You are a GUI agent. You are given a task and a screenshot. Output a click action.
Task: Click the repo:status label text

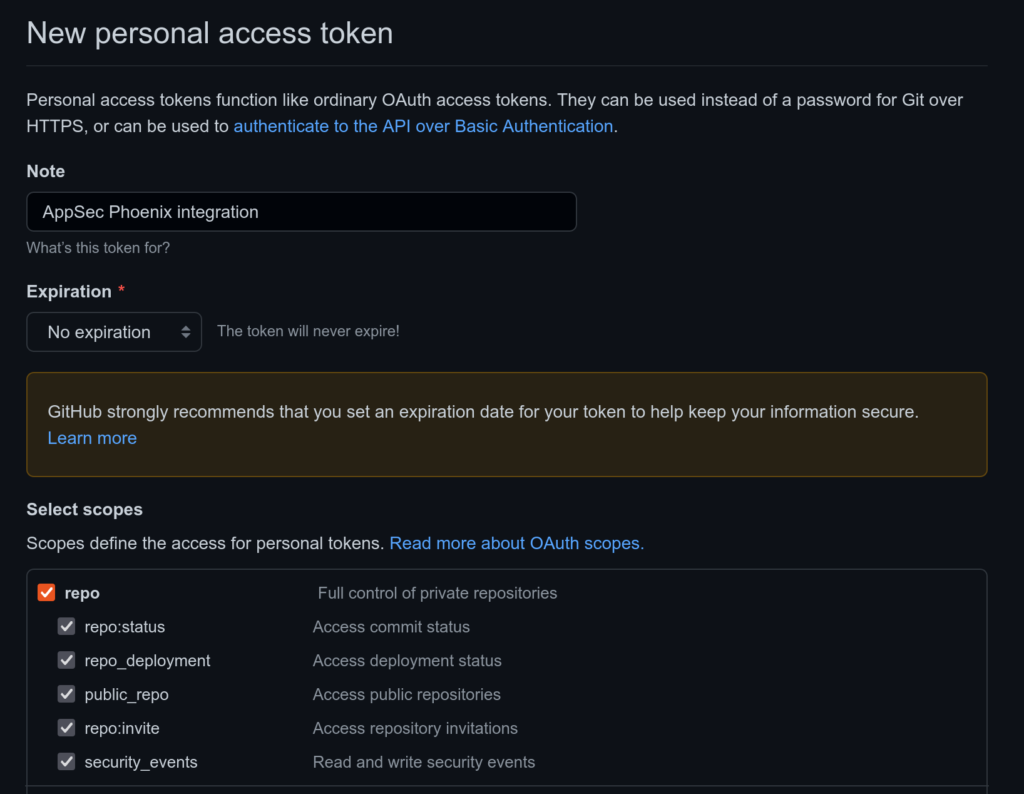[x=125, y=627]
